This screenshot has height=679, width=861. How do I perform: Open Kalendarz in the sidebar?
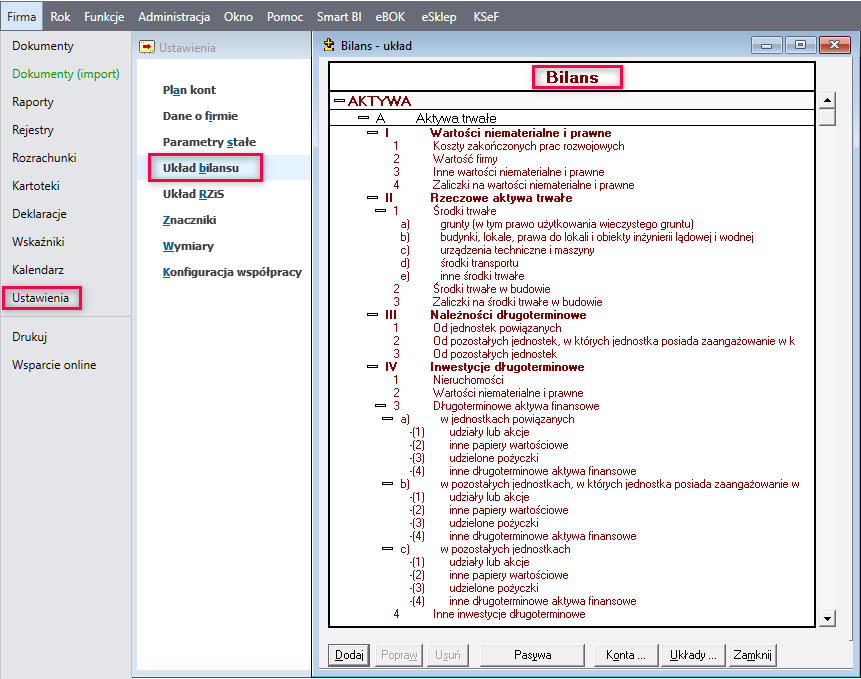click(38, 270)
